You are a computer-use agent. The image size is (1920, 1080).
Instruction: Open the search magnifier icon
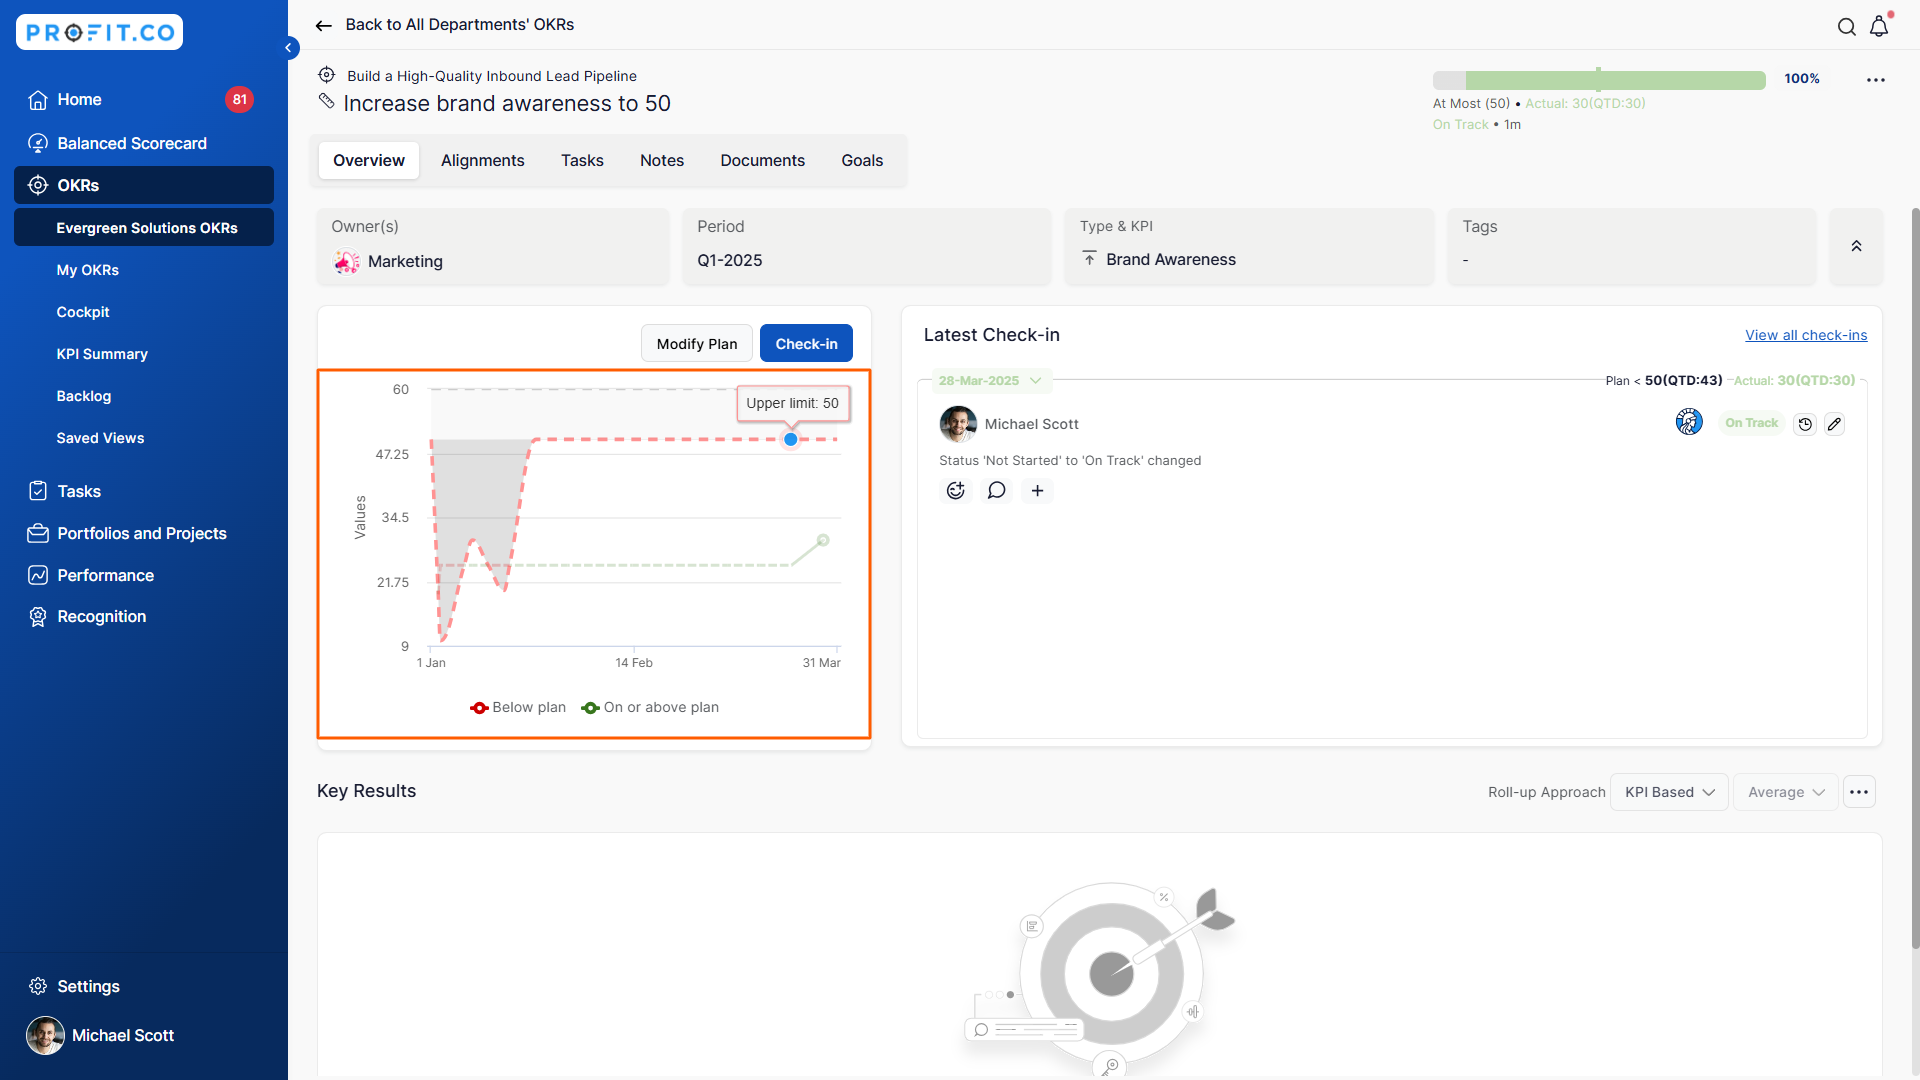[x=1846, y=27]
